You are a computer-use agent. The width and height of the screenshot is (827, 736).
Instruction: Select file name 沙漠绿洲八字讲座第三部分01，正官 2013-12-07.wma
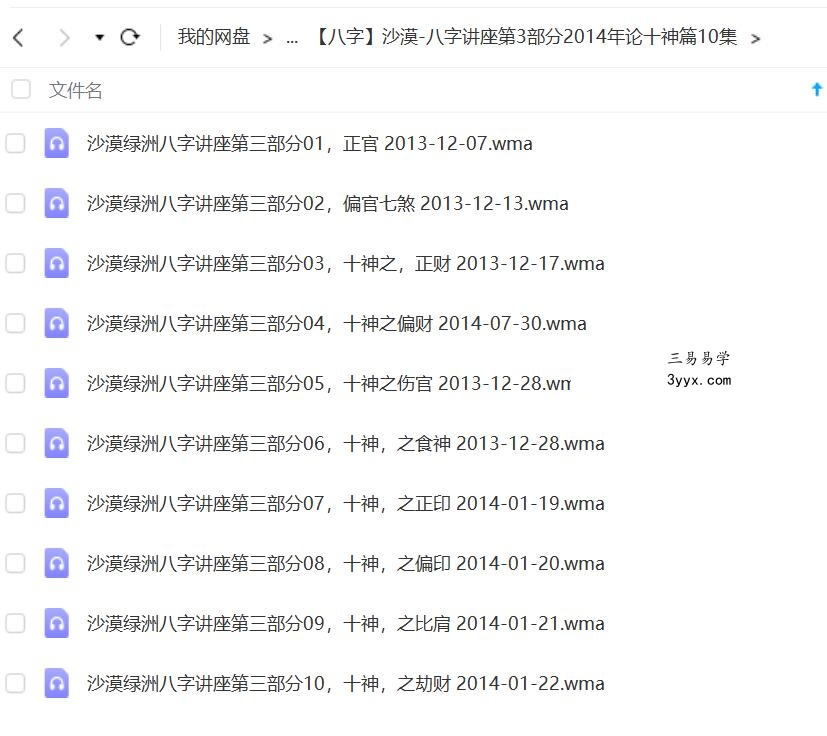pyautogui.click(x=310, y=144)
